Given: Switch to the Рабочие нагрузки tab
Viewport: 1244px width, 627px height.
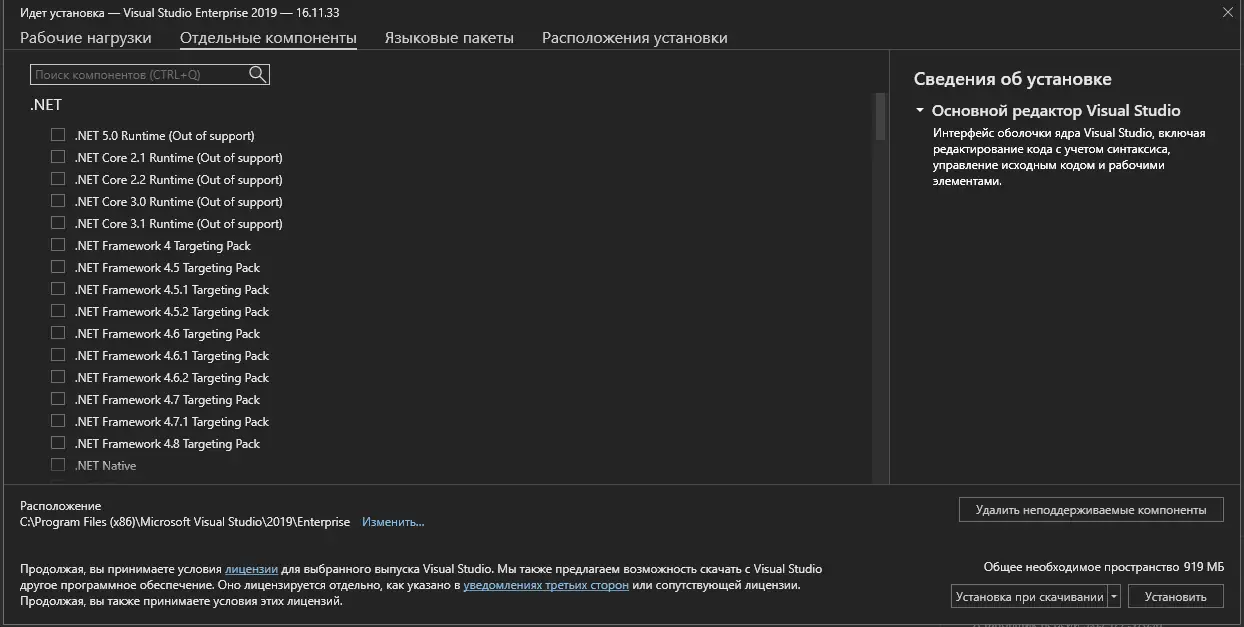Looking at the screenshot, I should [x=85, y=37].
